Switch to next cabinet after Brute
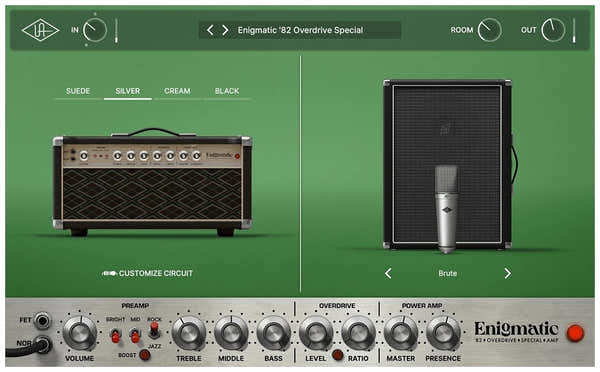The width and height of the screenshot is (600, 372). tap(507, 273)
